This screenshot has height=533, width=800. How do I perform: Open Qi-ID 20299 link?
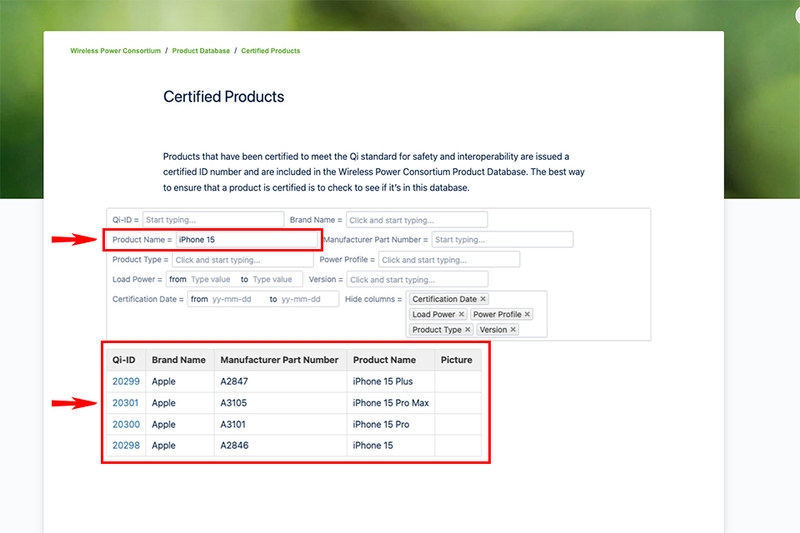pyautogui.click(x=126, y=382)
